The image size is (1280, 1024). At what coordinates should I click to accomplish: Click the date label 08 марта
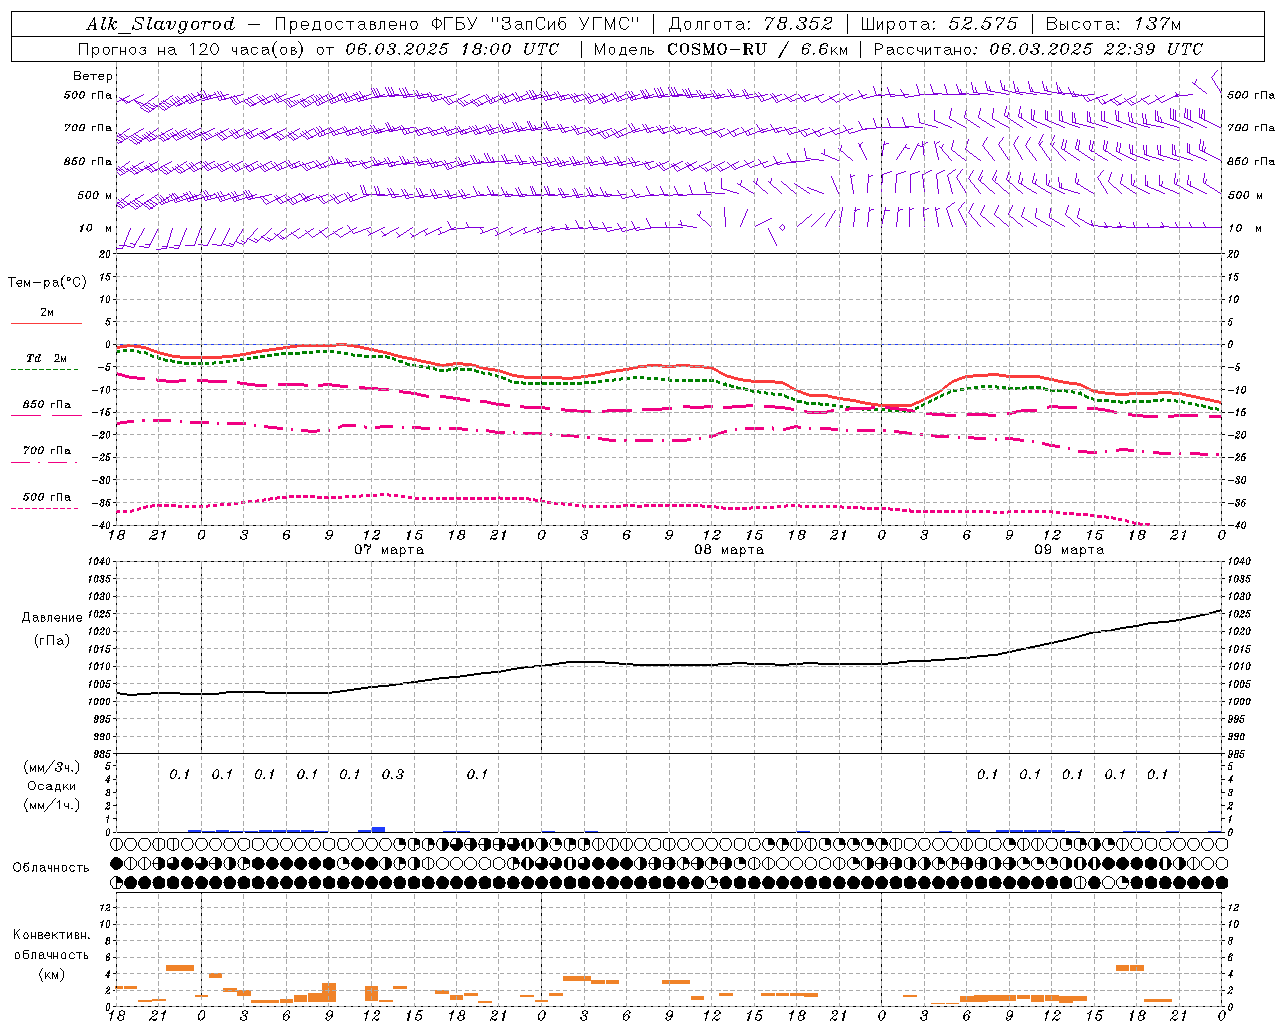click(729, 550)
